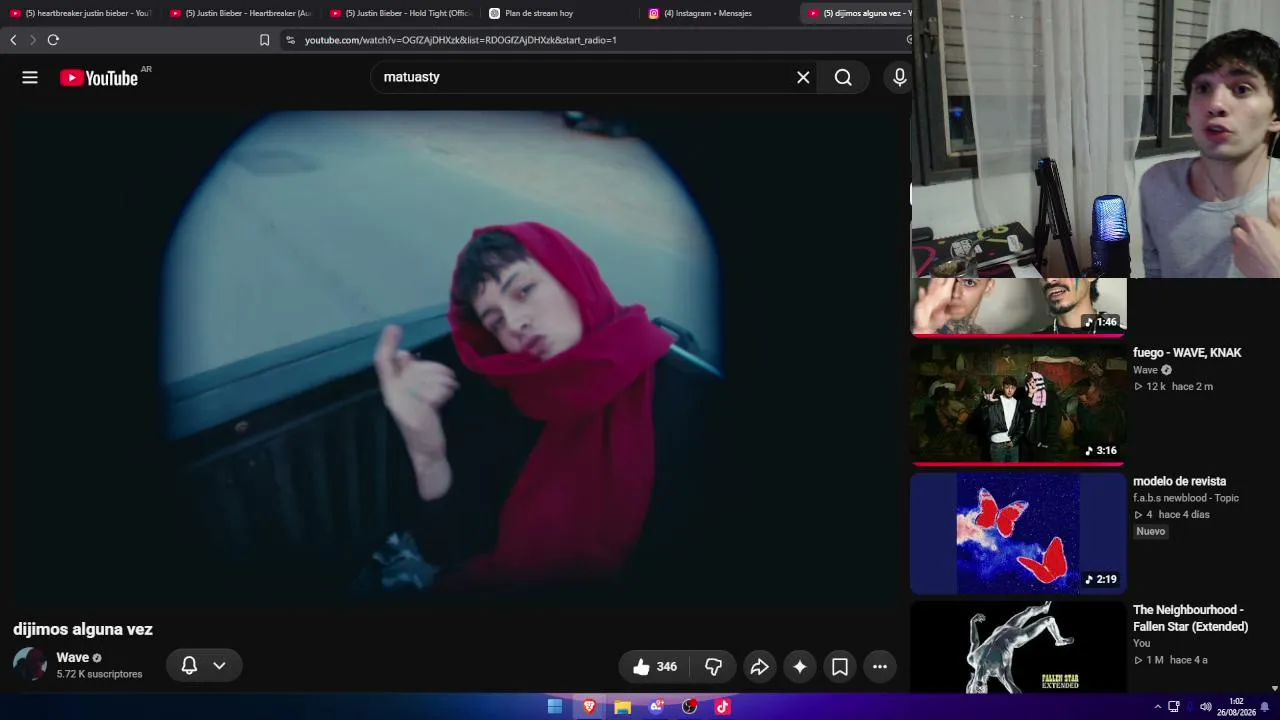Open the 'modelo de revista' video title
This screenshot has height=720, width=1280.
click(1179, 481)
